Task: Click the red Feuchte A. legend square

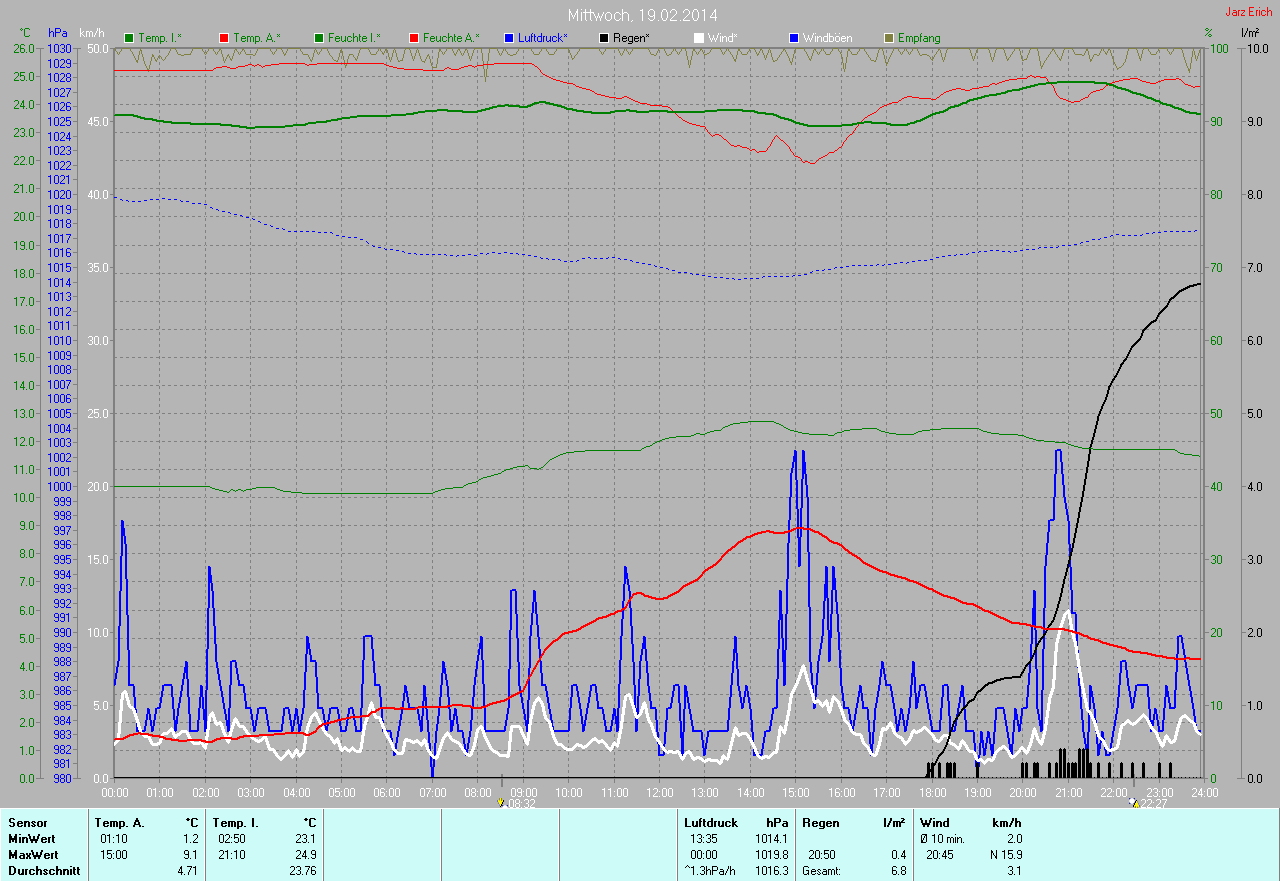Action: (x=414, y=38)
